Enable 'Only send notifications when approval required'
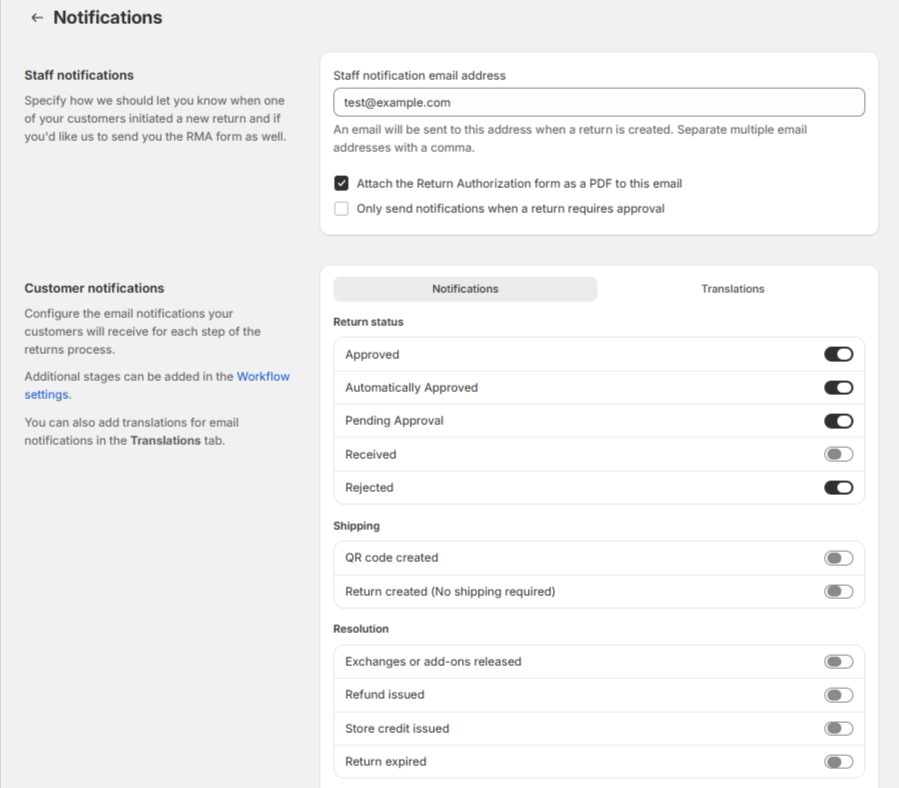The image size is (899, 788). pyautogui.click(x=342, y=209)
